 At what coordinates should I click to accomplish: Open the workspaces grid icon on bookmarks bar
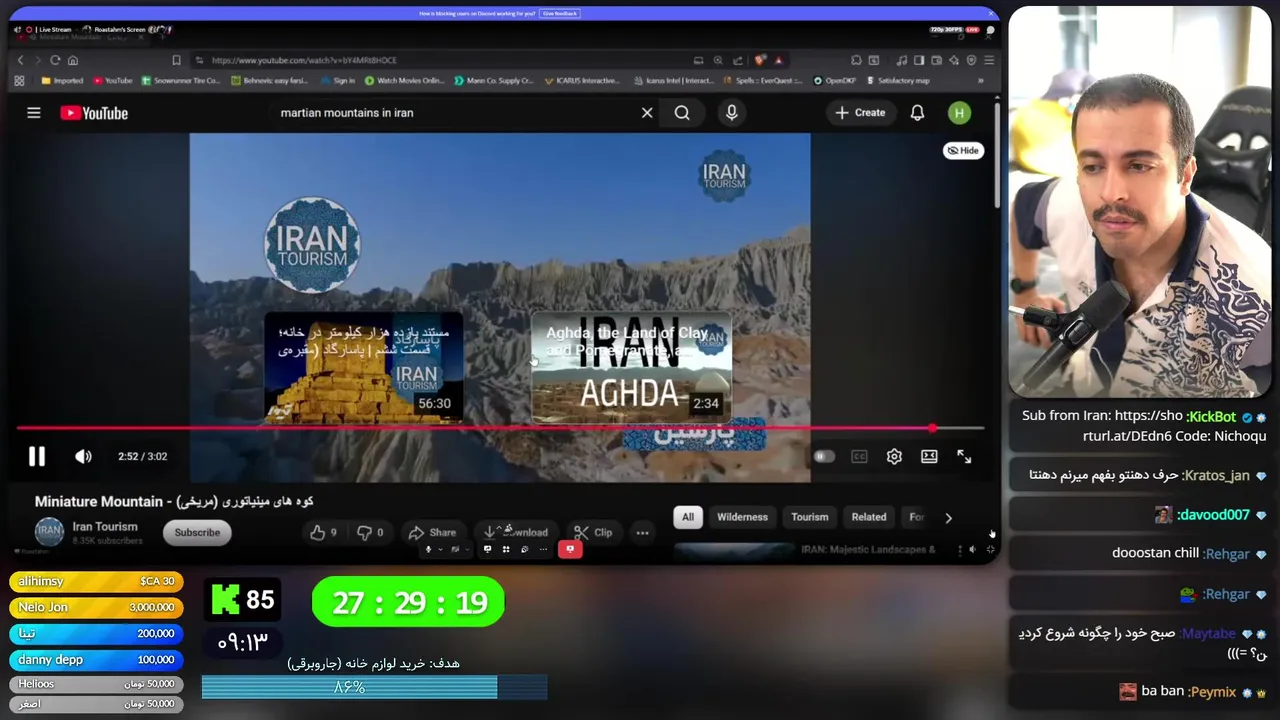pyautogui.click(x=20, y=81)
